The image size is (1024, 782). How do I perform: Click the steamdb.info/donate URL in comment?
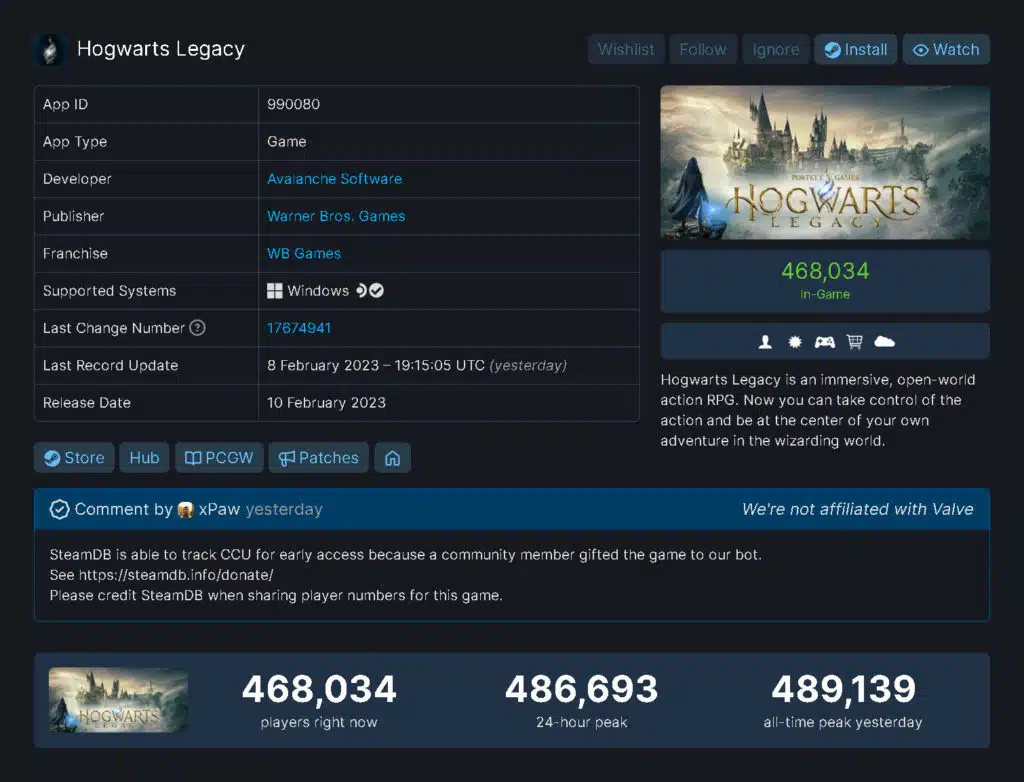176,575
